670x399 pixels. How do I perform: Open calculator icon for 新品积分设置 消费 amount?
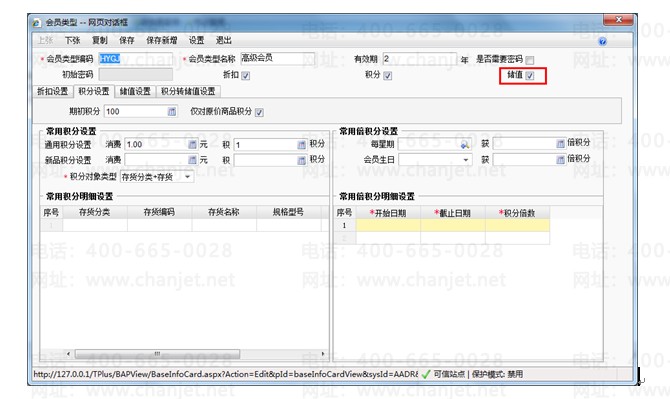192,160
